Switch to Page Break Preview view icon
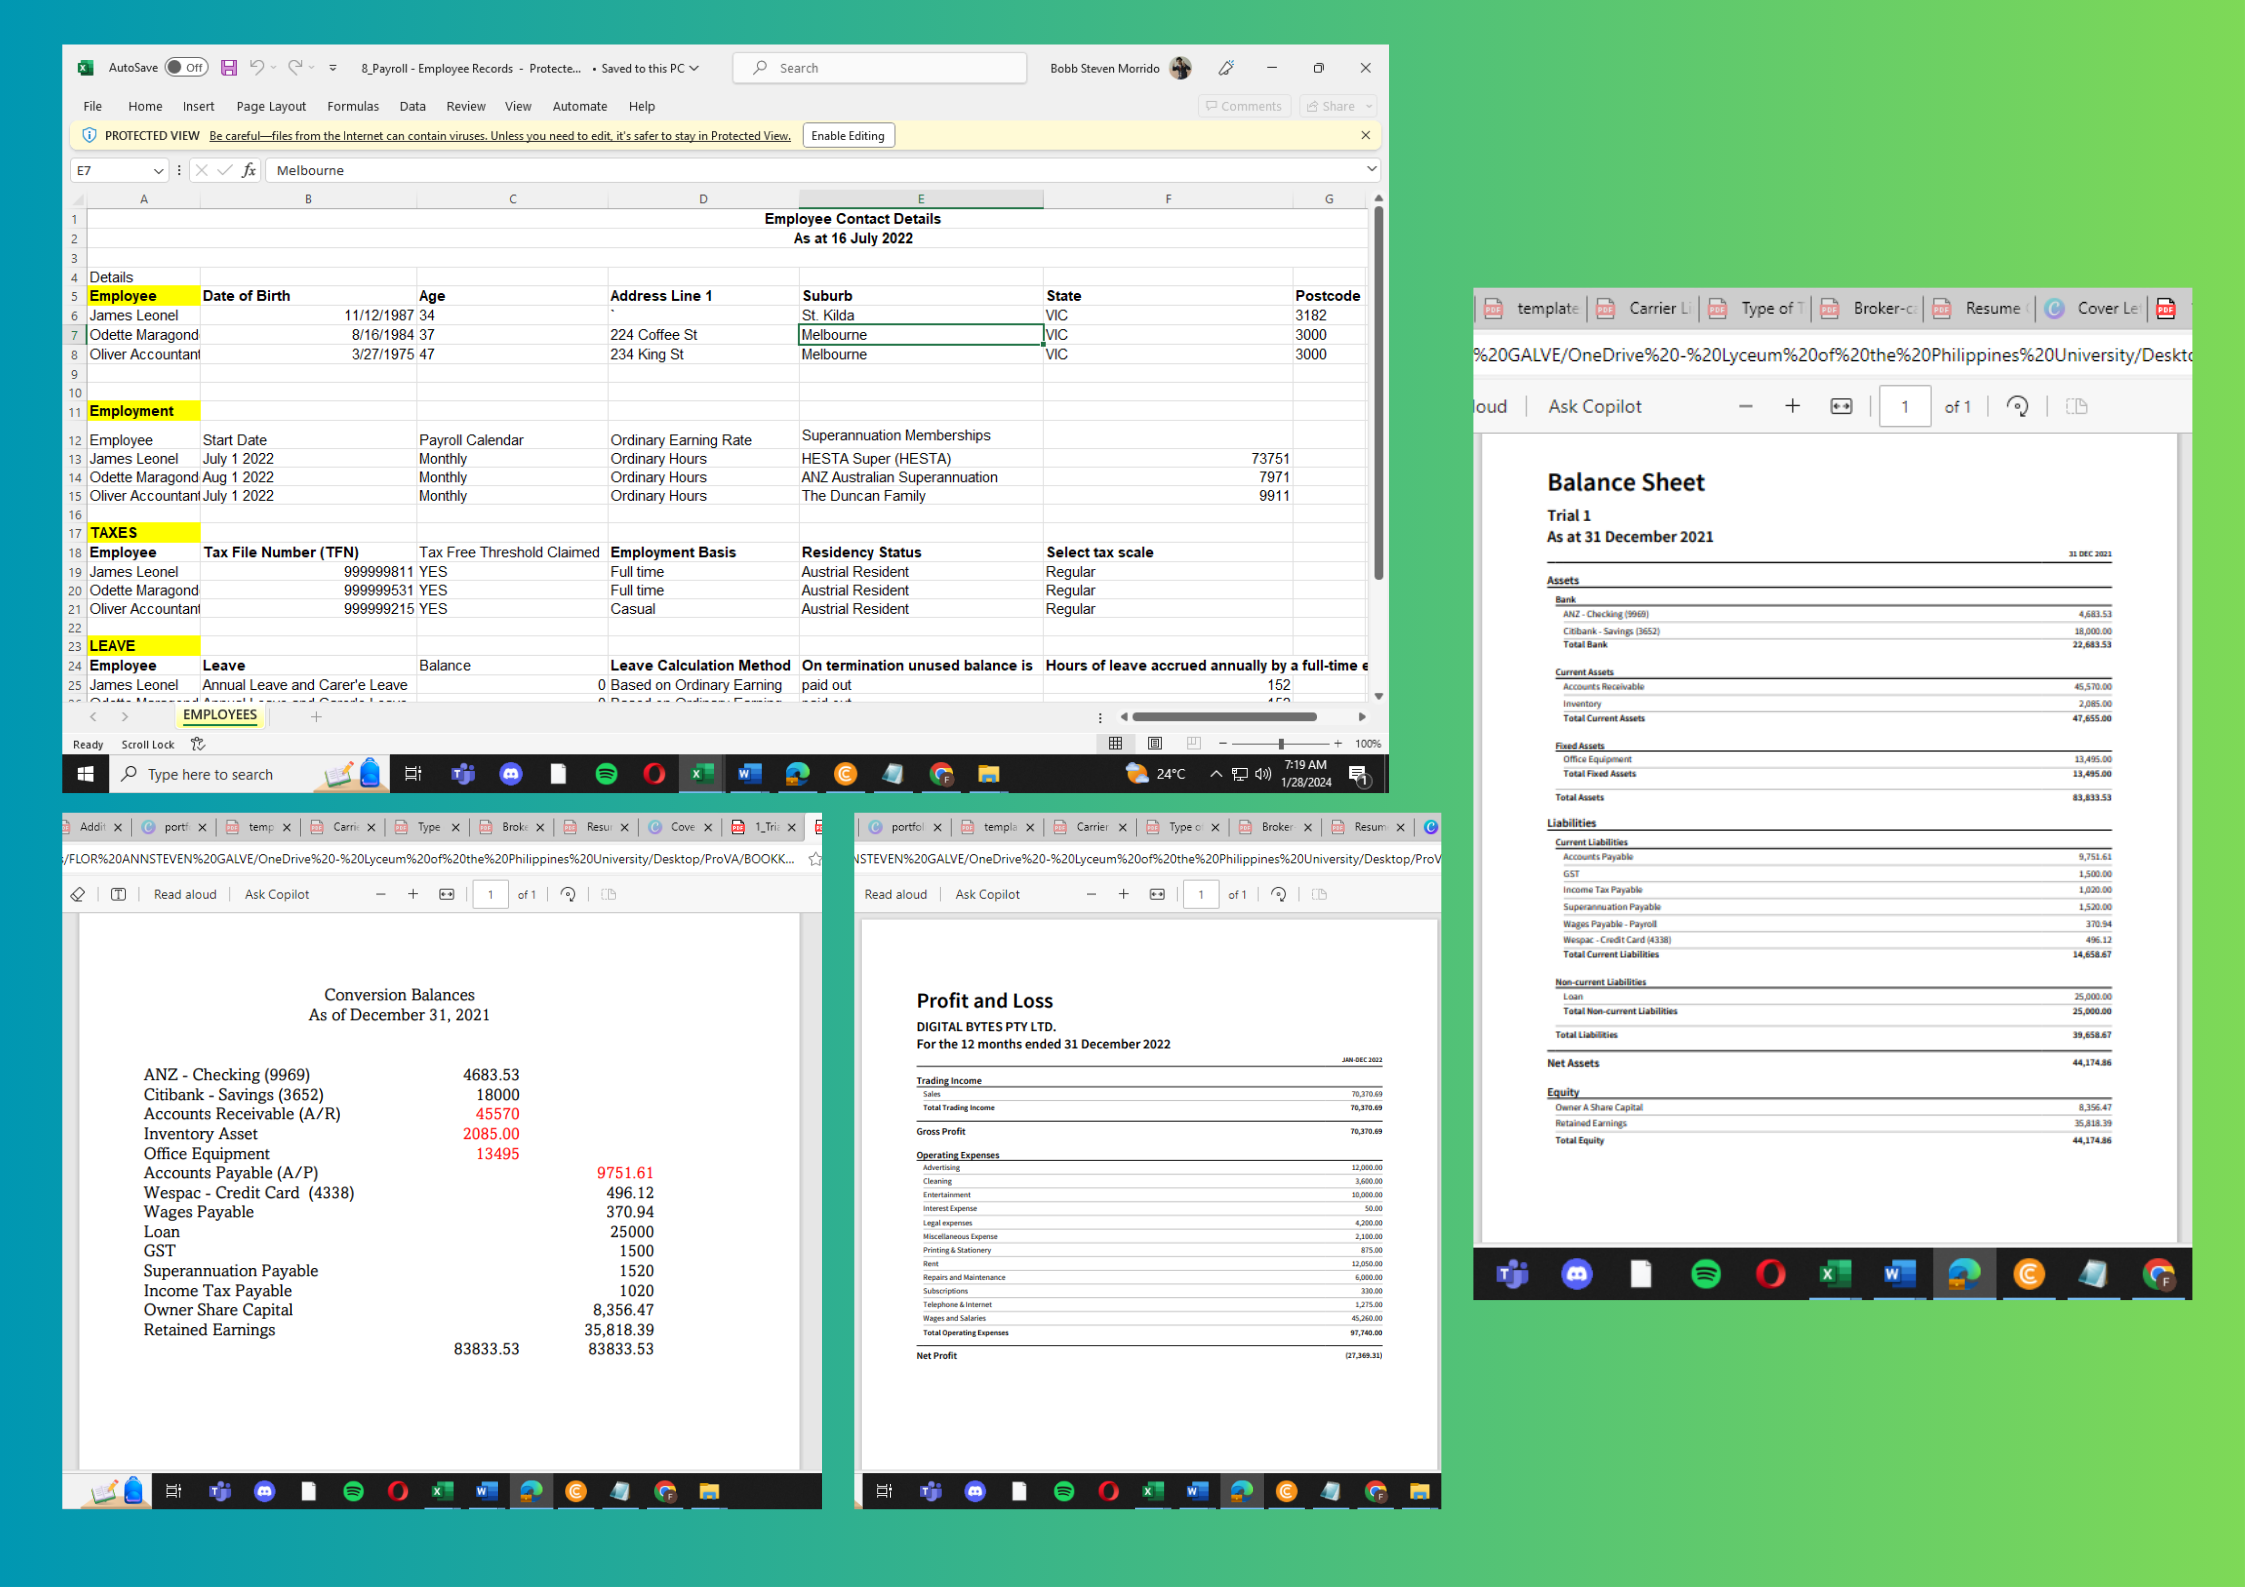This screenshot has height=1587, width=2245. 1193,743
